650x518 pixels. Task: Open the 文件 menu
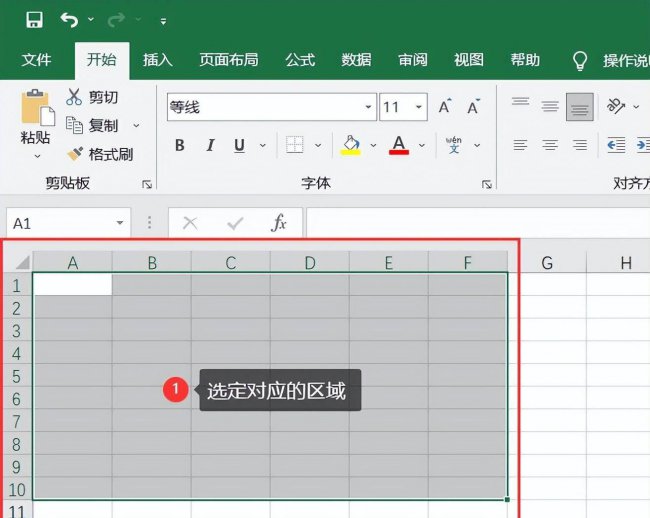coord(36,60)
